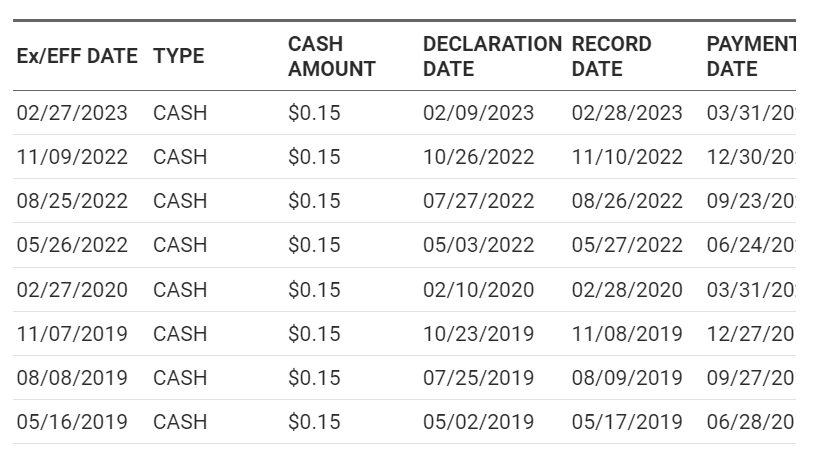Select declaration date 07/25/2019
Viewport: 831px width, 453px height.
click(x=478, y=378)
